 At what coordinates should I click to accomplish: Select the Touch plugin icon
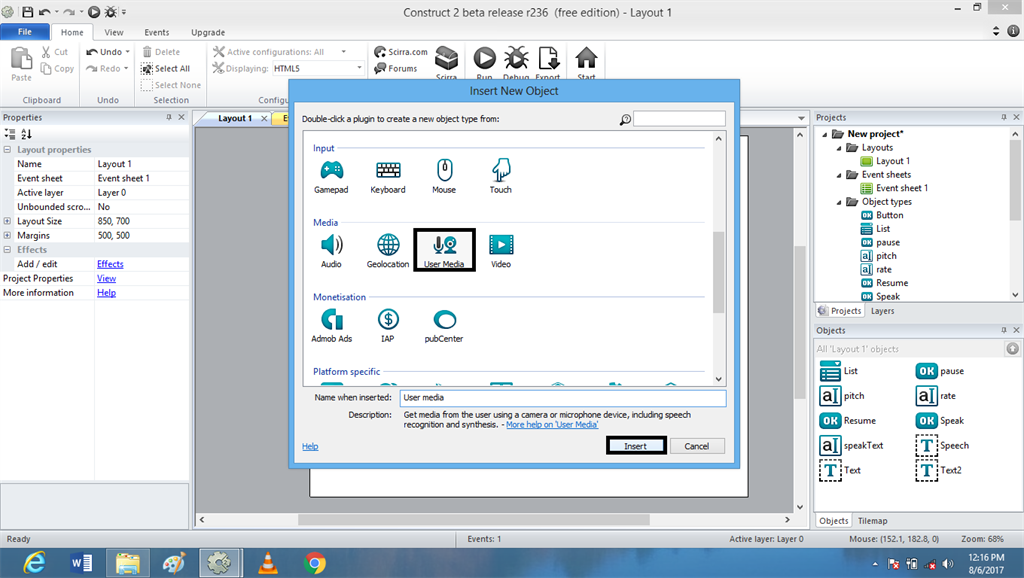[x=501, y=170]
